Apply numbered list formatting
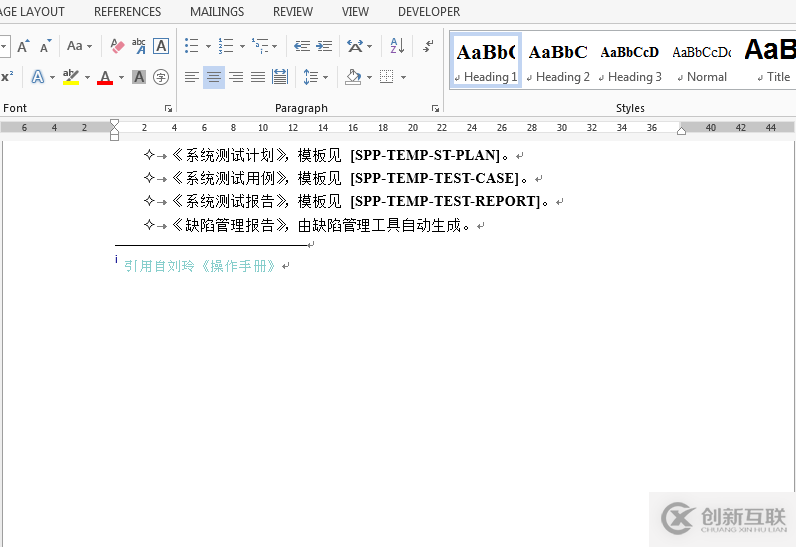This screenshot has height=547, width=796. (226, 46)
